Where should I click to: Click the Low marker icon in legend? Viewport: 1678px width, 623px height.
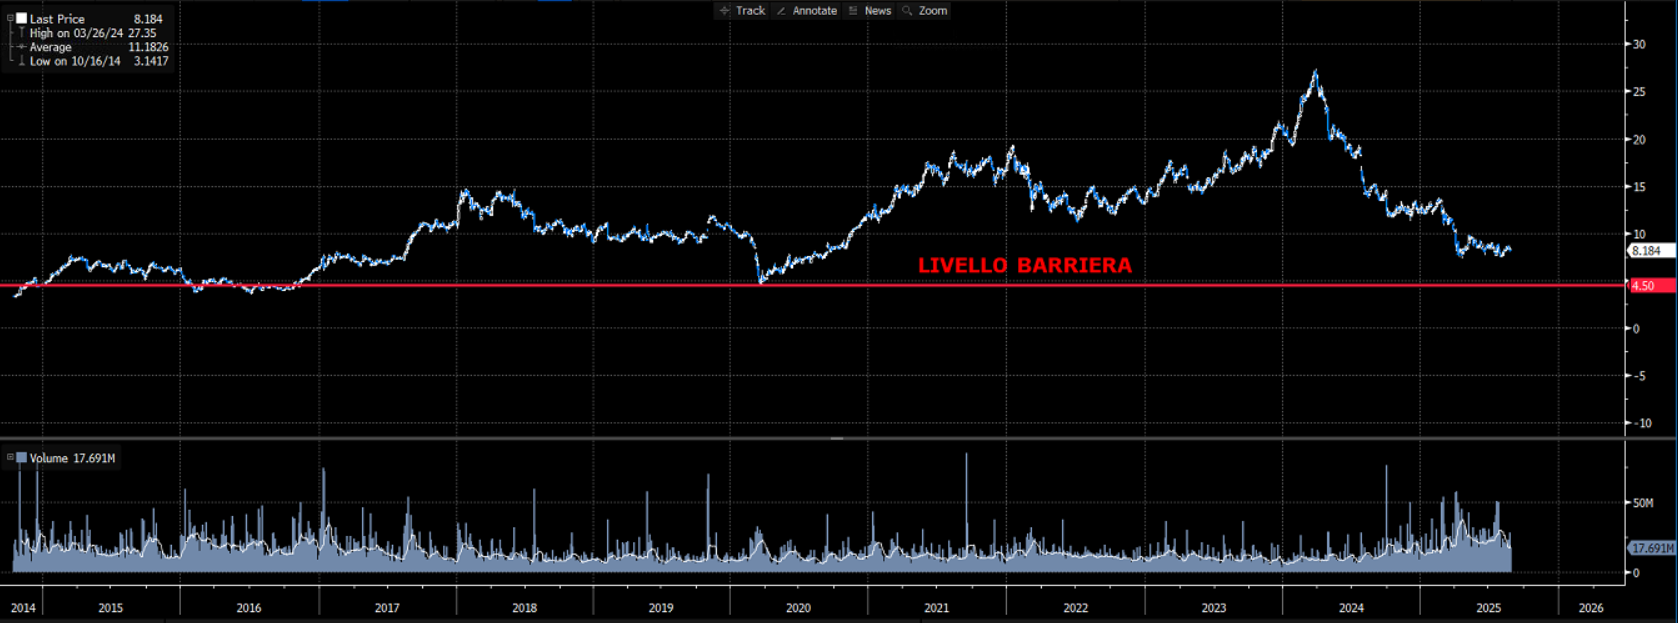click(21, 61)
